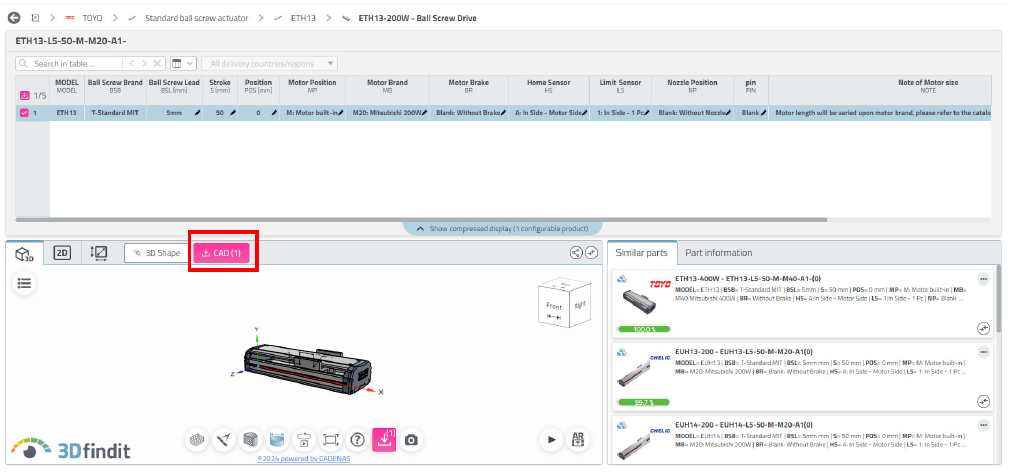Click the AR view icon
1009x473 pixels.
578,439
